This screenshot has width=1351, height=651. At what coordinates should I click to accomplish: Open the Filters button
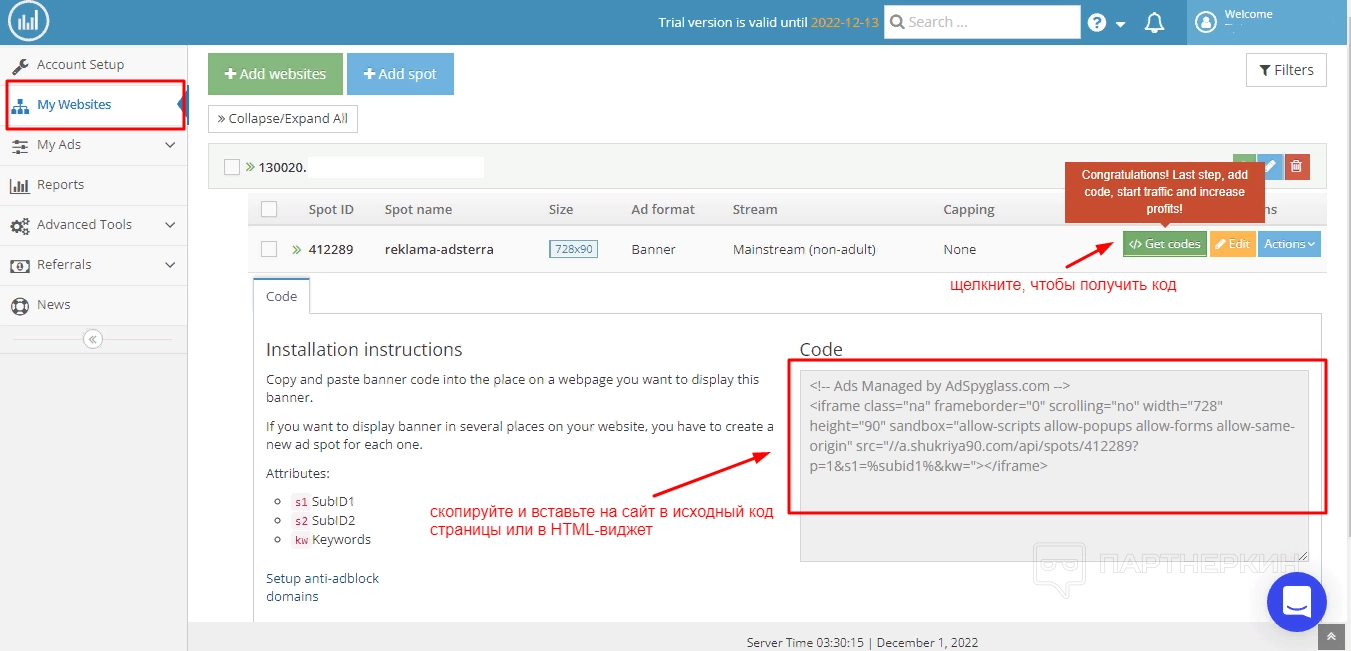point(1286,70)
